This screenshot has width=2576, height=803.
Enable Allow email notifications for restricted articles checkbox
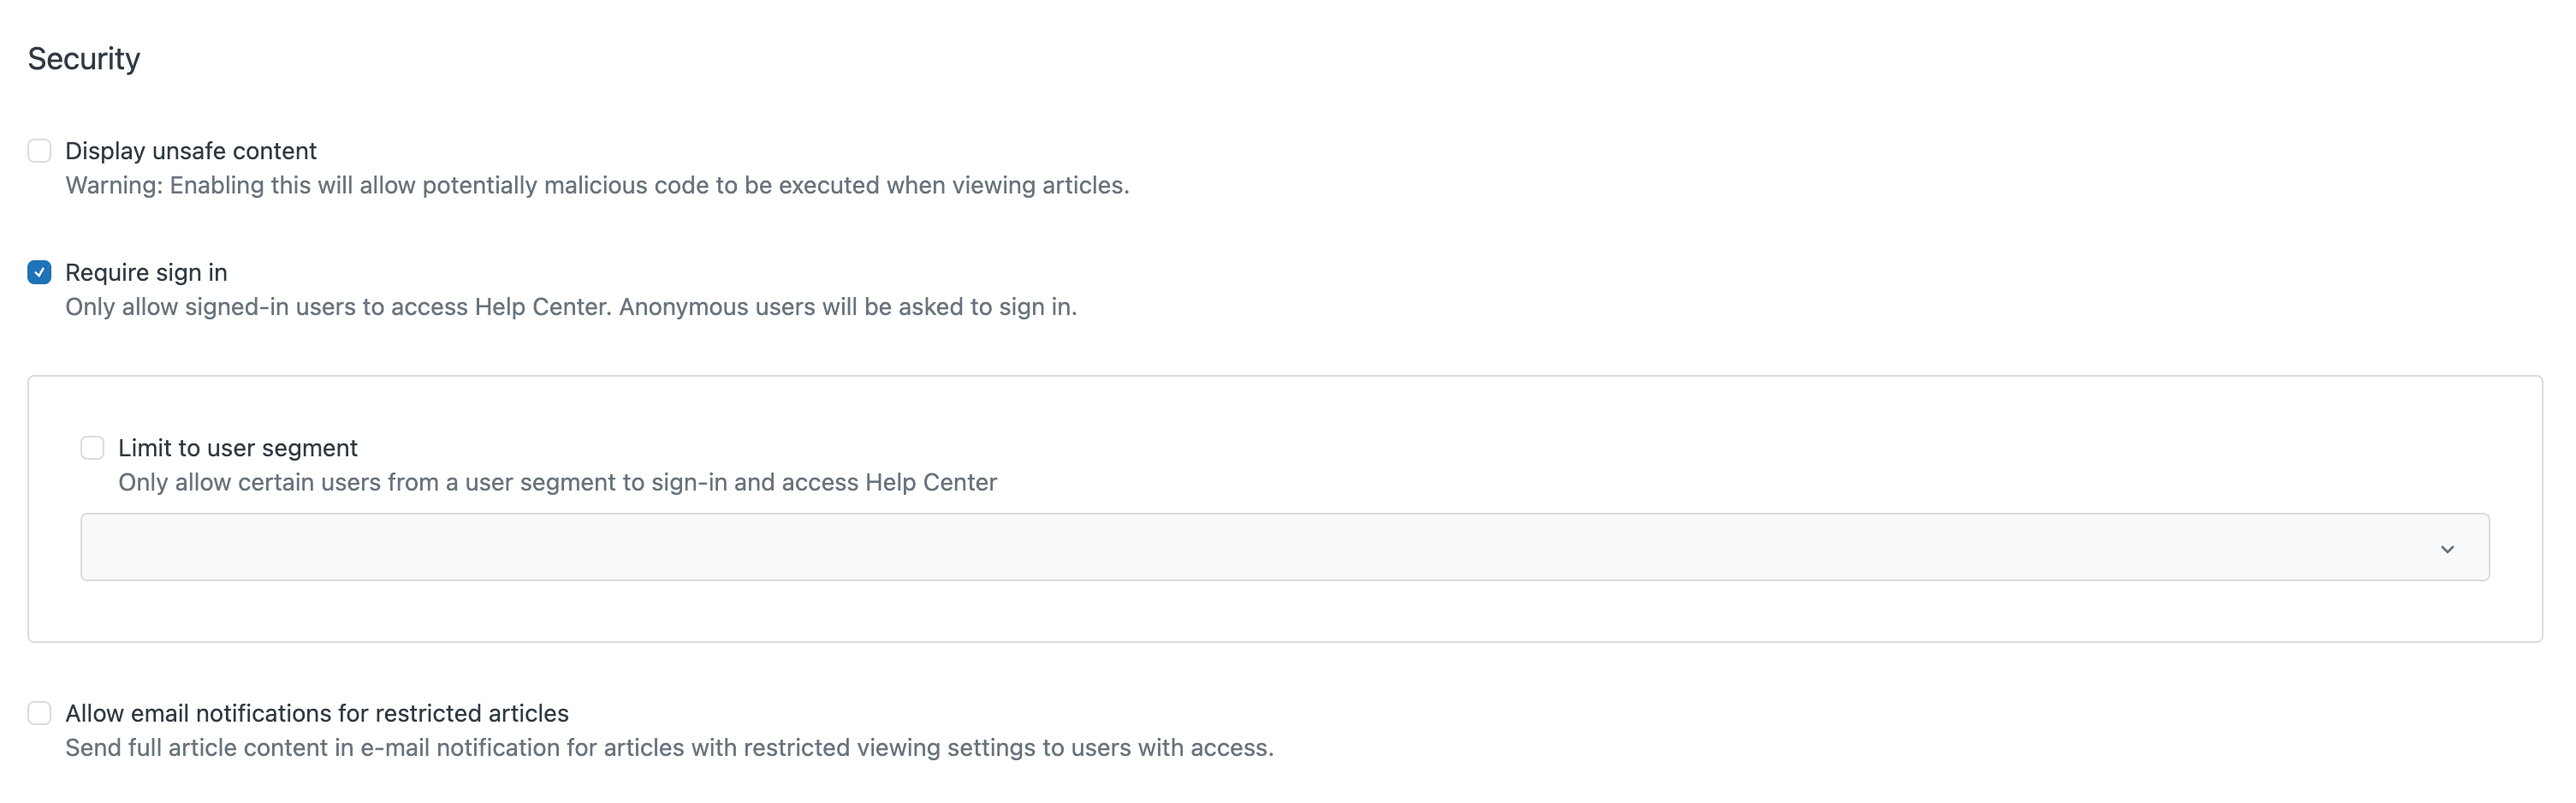[39, 713]
